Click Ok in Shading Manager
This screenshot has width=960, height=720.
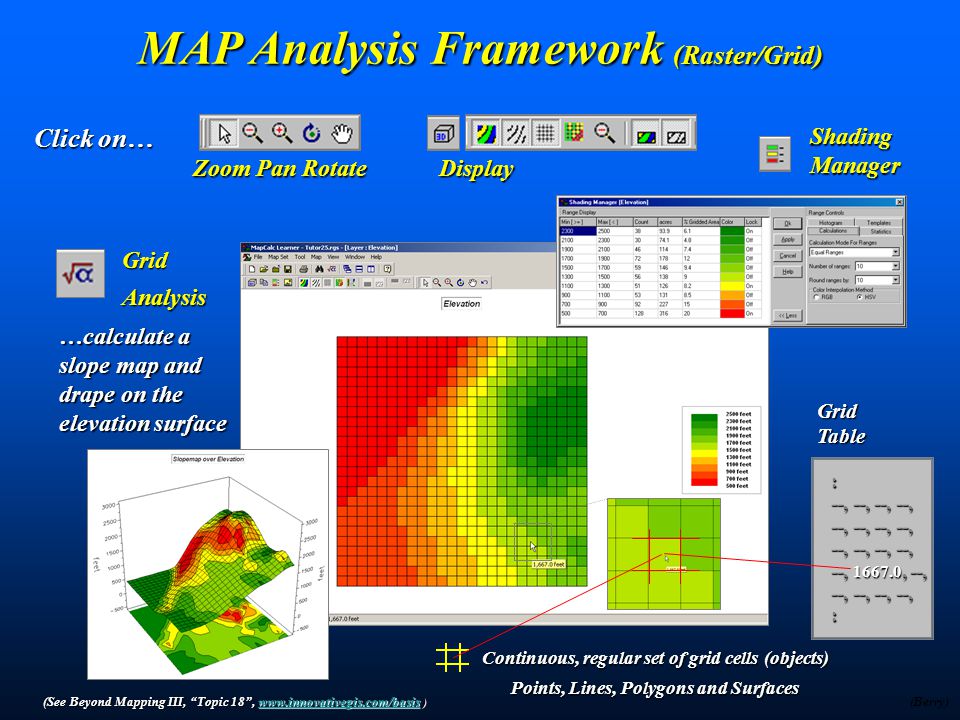point(787,223)
